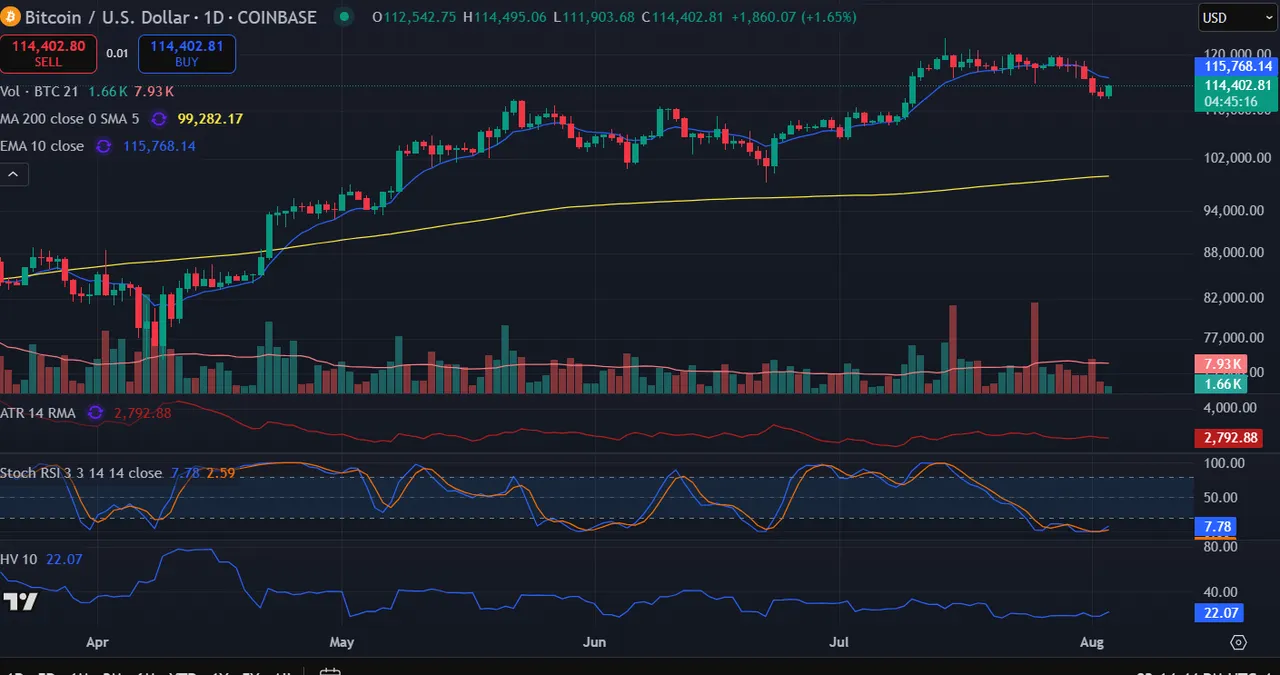This screenshot has width=1280, height=675.
Task: Click the 0.01 spread value
Action: (117, 53)
